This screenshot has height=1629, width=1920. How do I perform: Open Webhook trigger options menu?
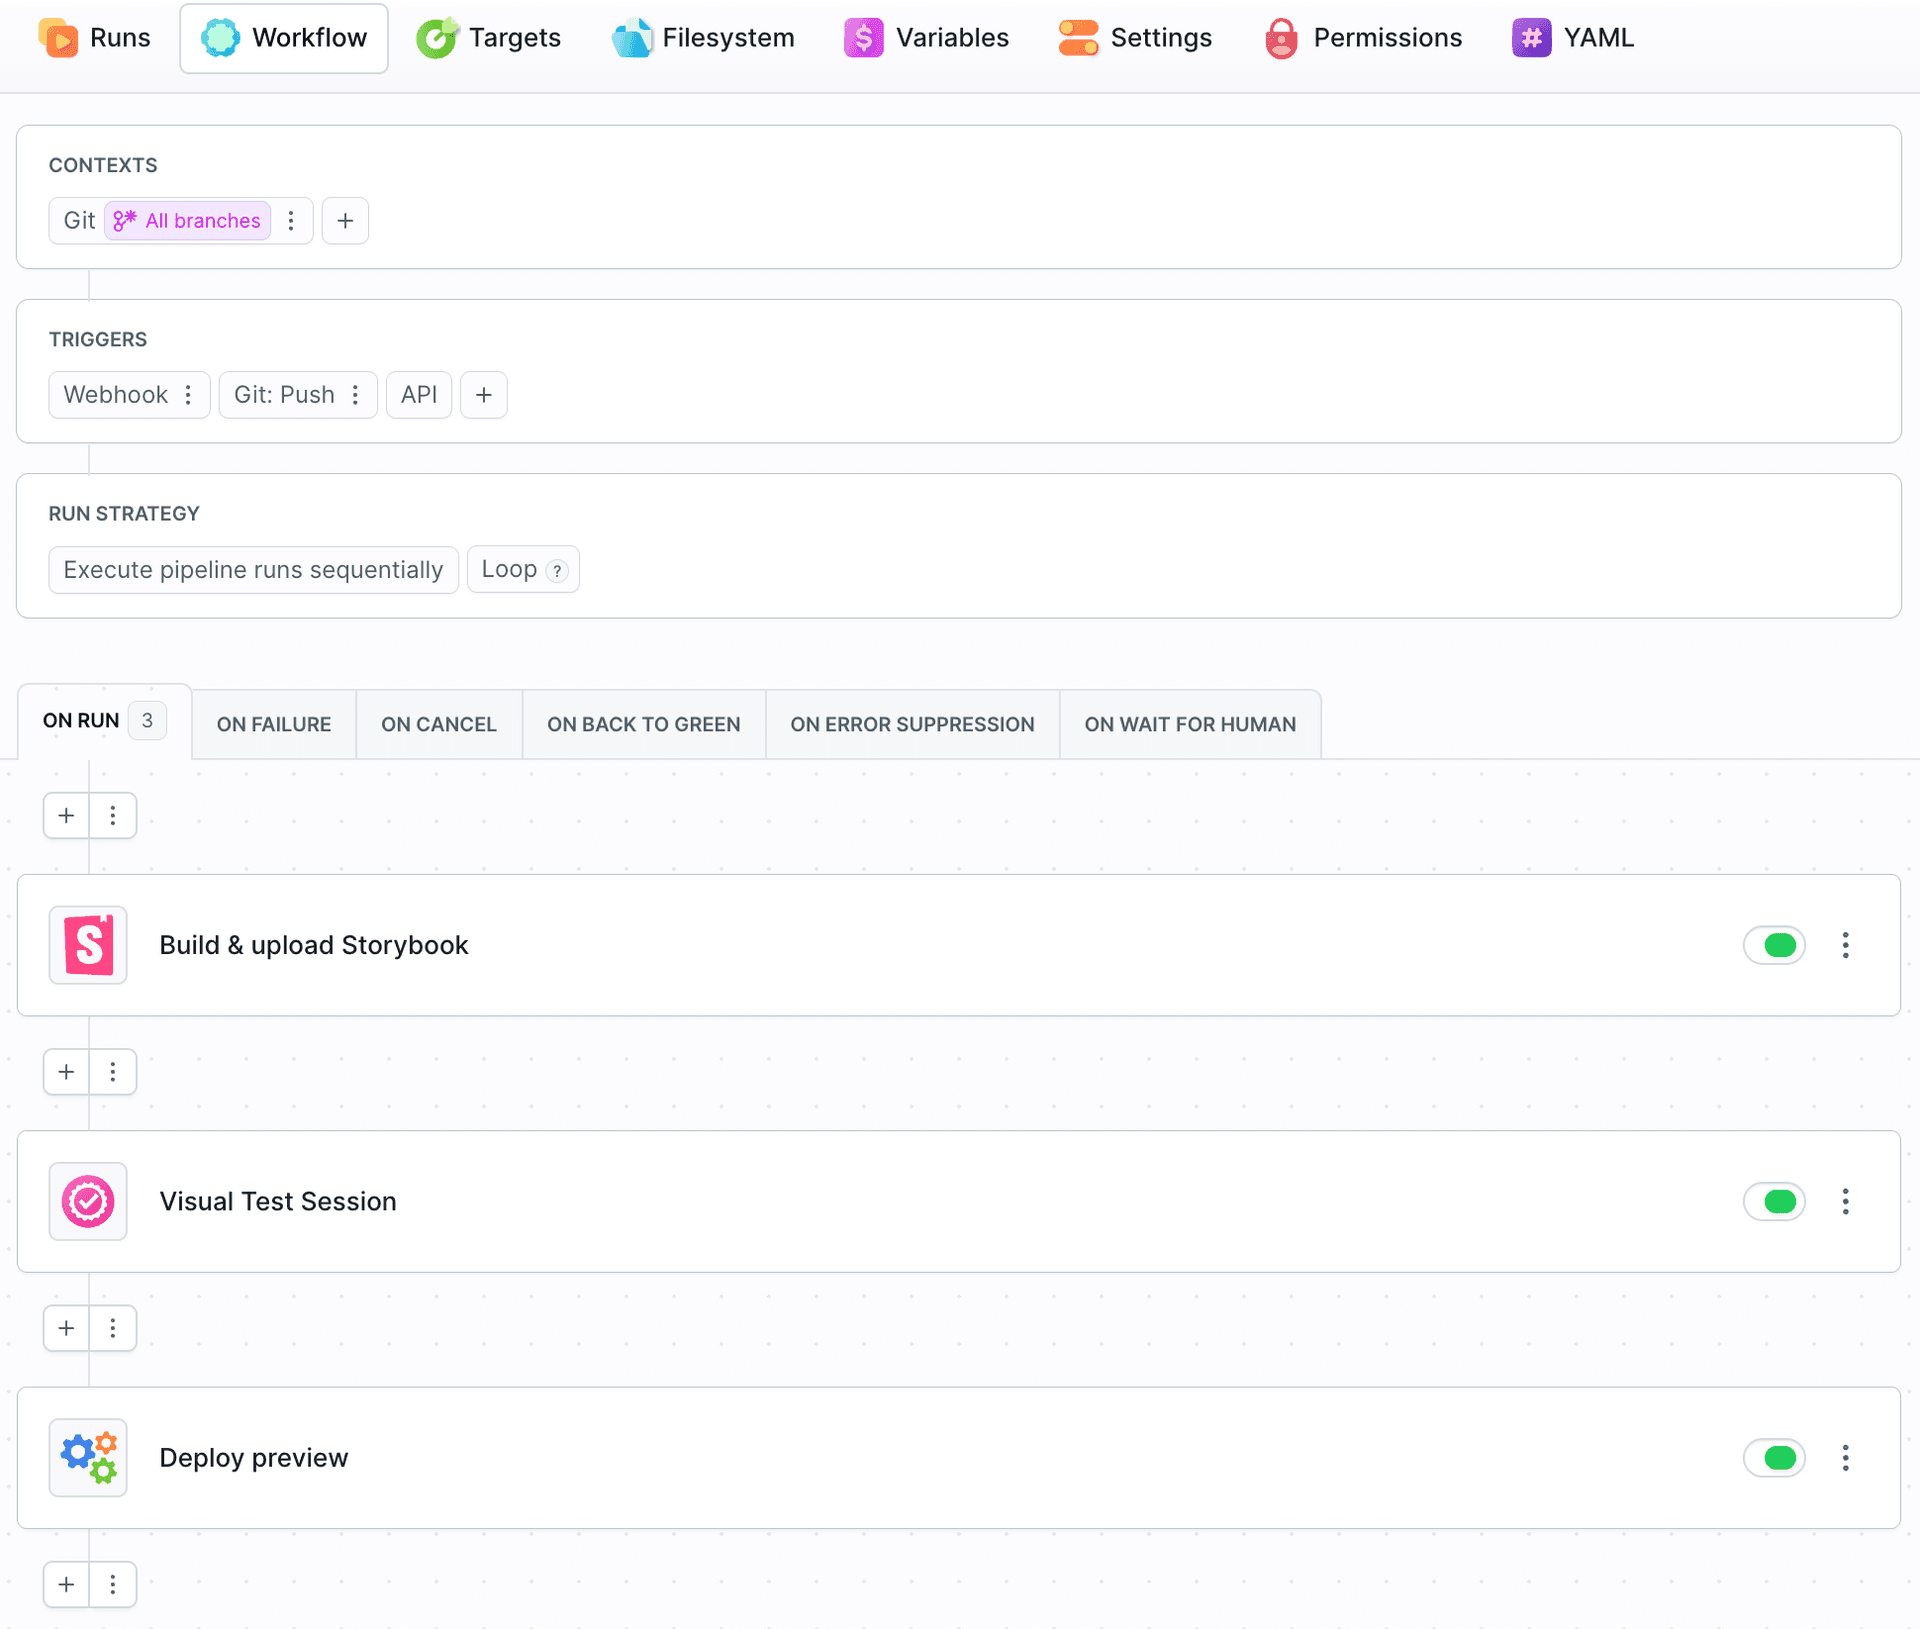pyautogui.click(x=188, y=394)
